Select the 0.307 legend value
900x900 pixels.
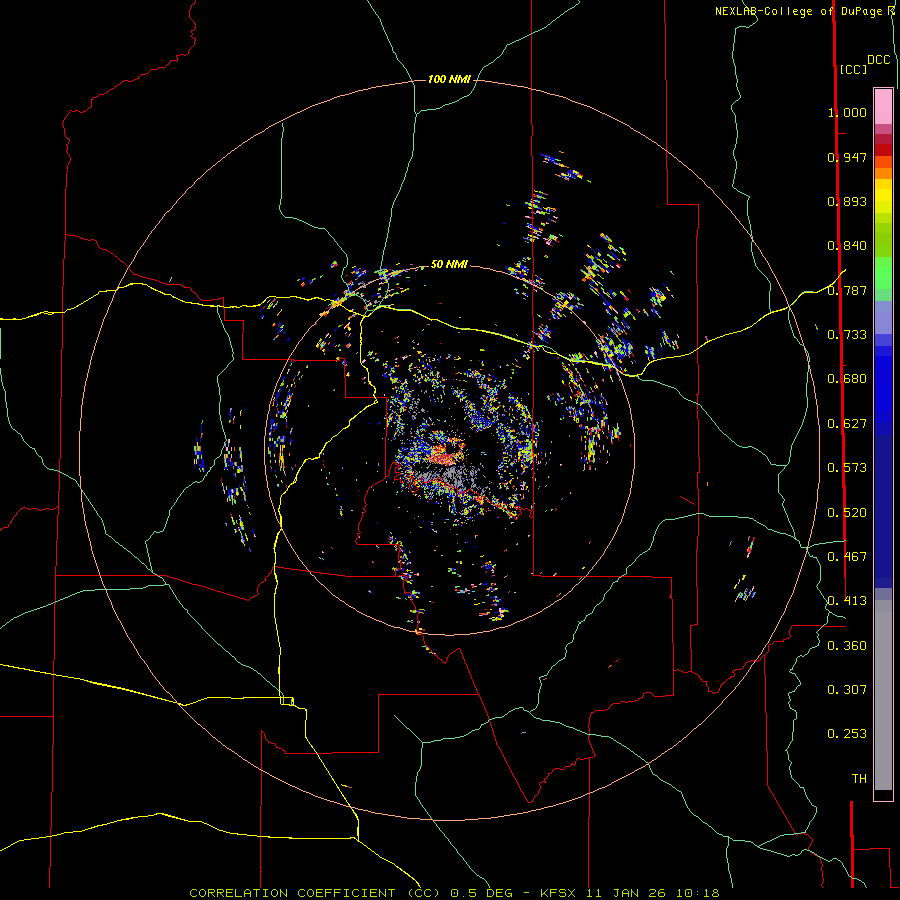pos(847,690)
